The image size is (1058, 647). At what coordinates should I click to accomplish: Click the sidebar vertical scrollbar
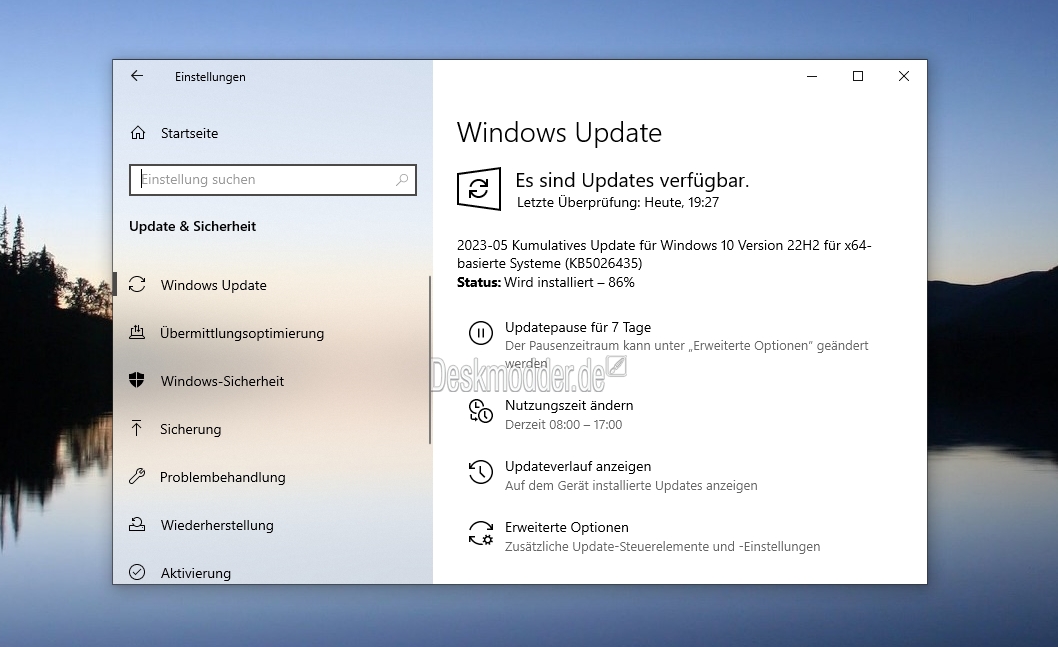(429, 360)
